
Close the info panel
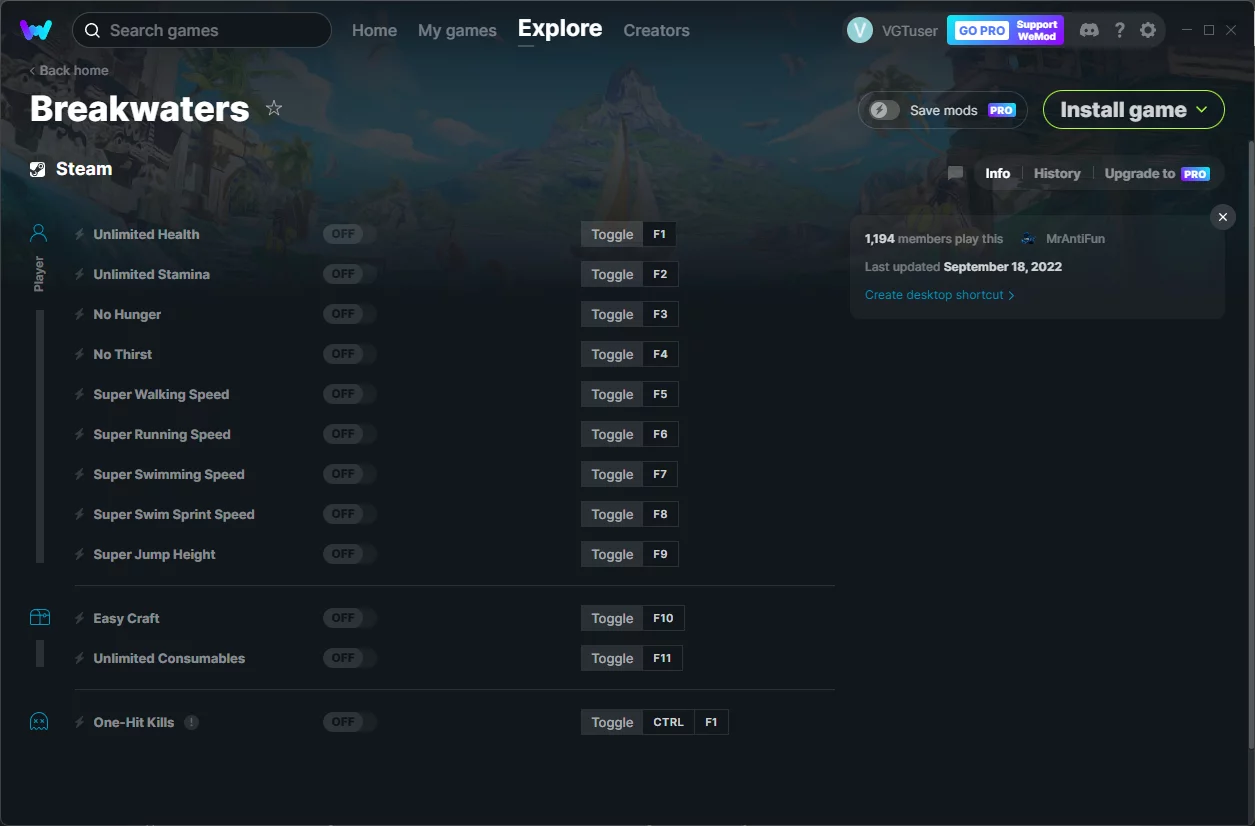point(1222,217)
